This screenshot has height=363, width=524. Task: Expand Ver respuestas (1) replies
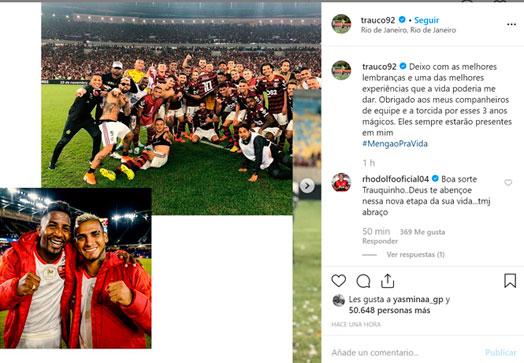click(415, 255)
